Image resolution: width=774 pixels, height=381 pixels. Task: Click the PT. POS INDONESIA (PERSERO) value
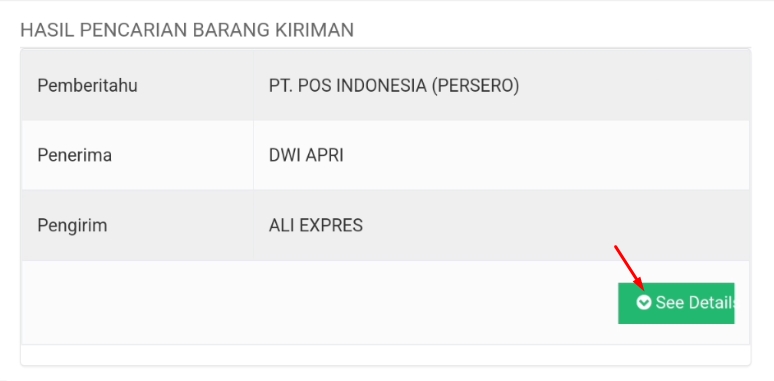394,86
